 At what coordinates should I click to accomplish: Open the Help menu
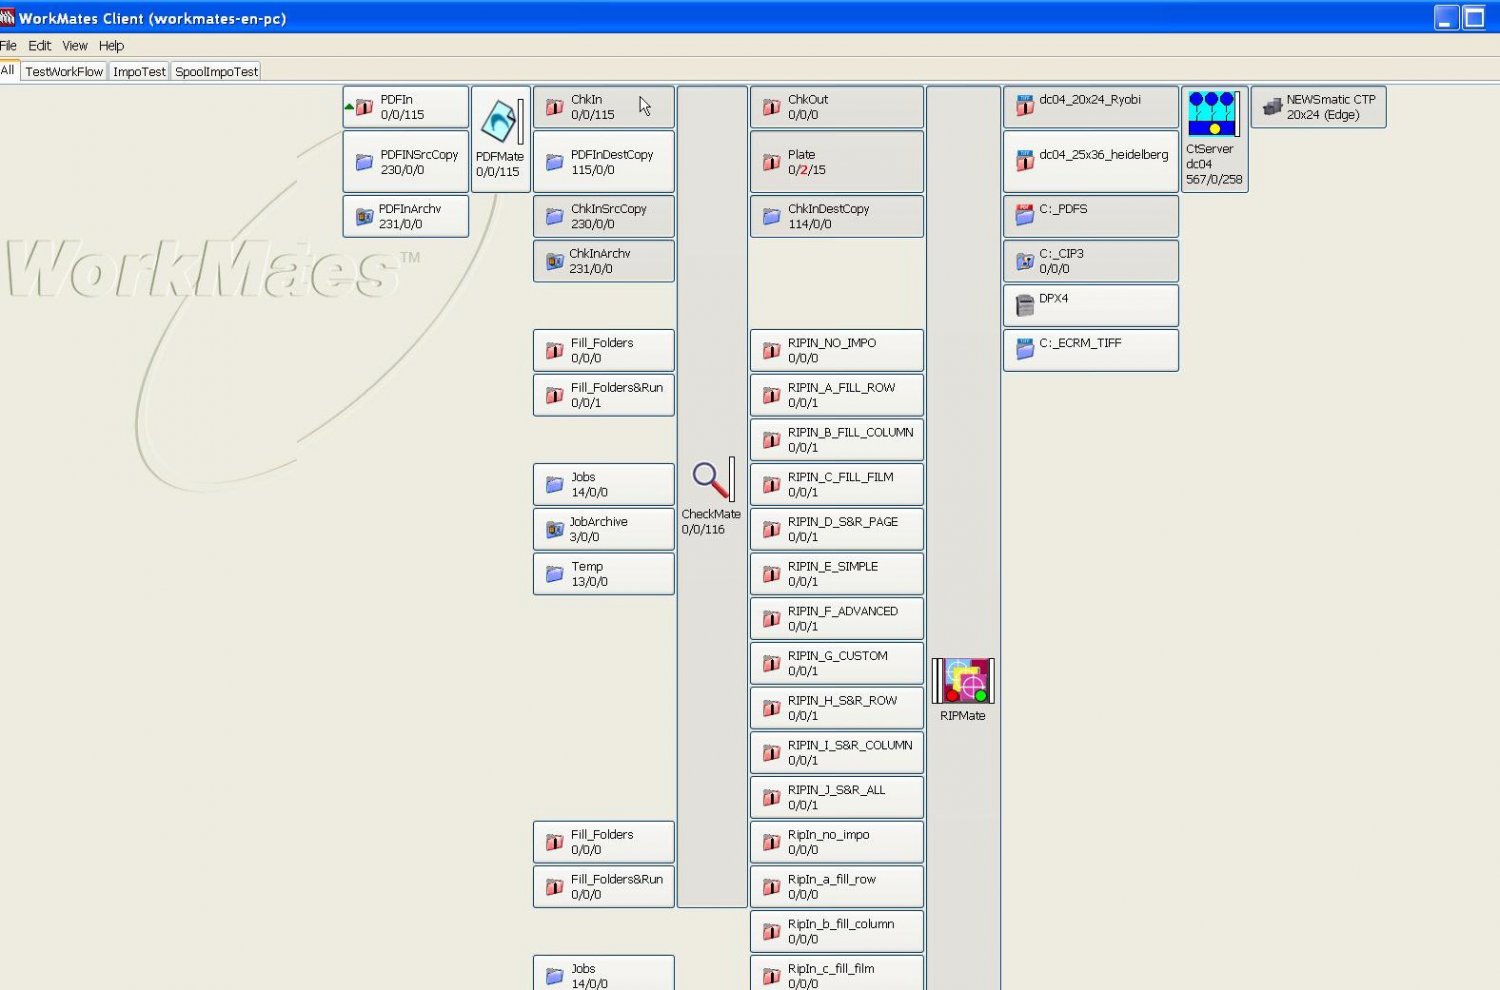click(x=111, y=46)
